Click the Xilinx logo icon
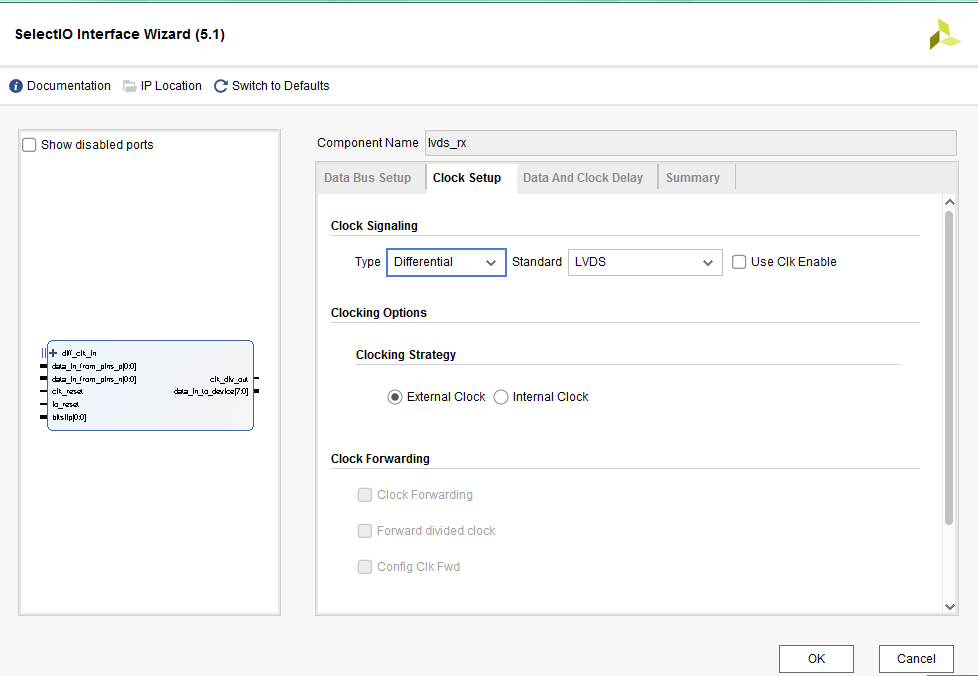Viewport: 978px width, 676px height. 944,34
